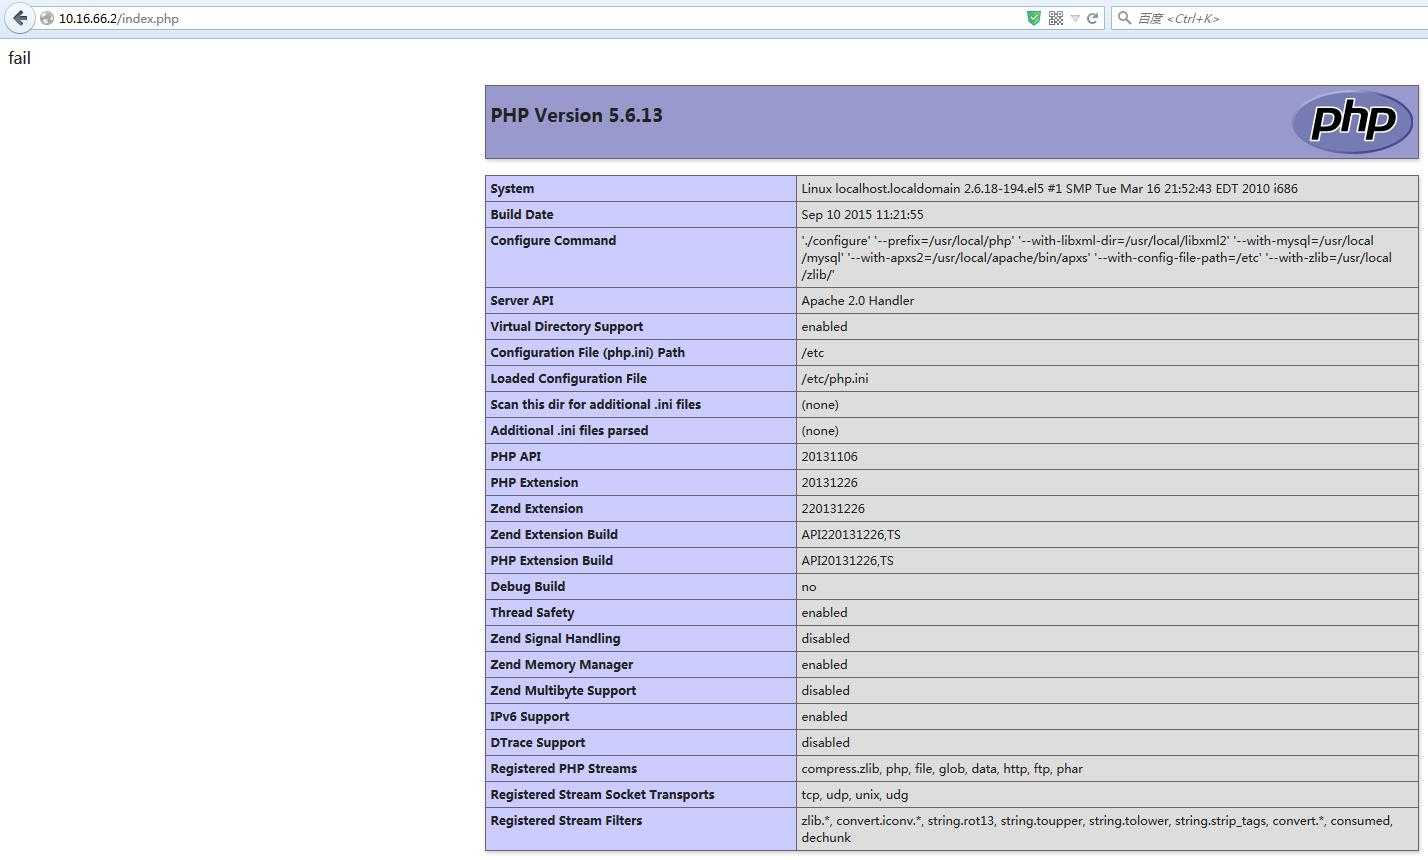
Task: Select the "Build Date" label
Action: tap(521, 214)
